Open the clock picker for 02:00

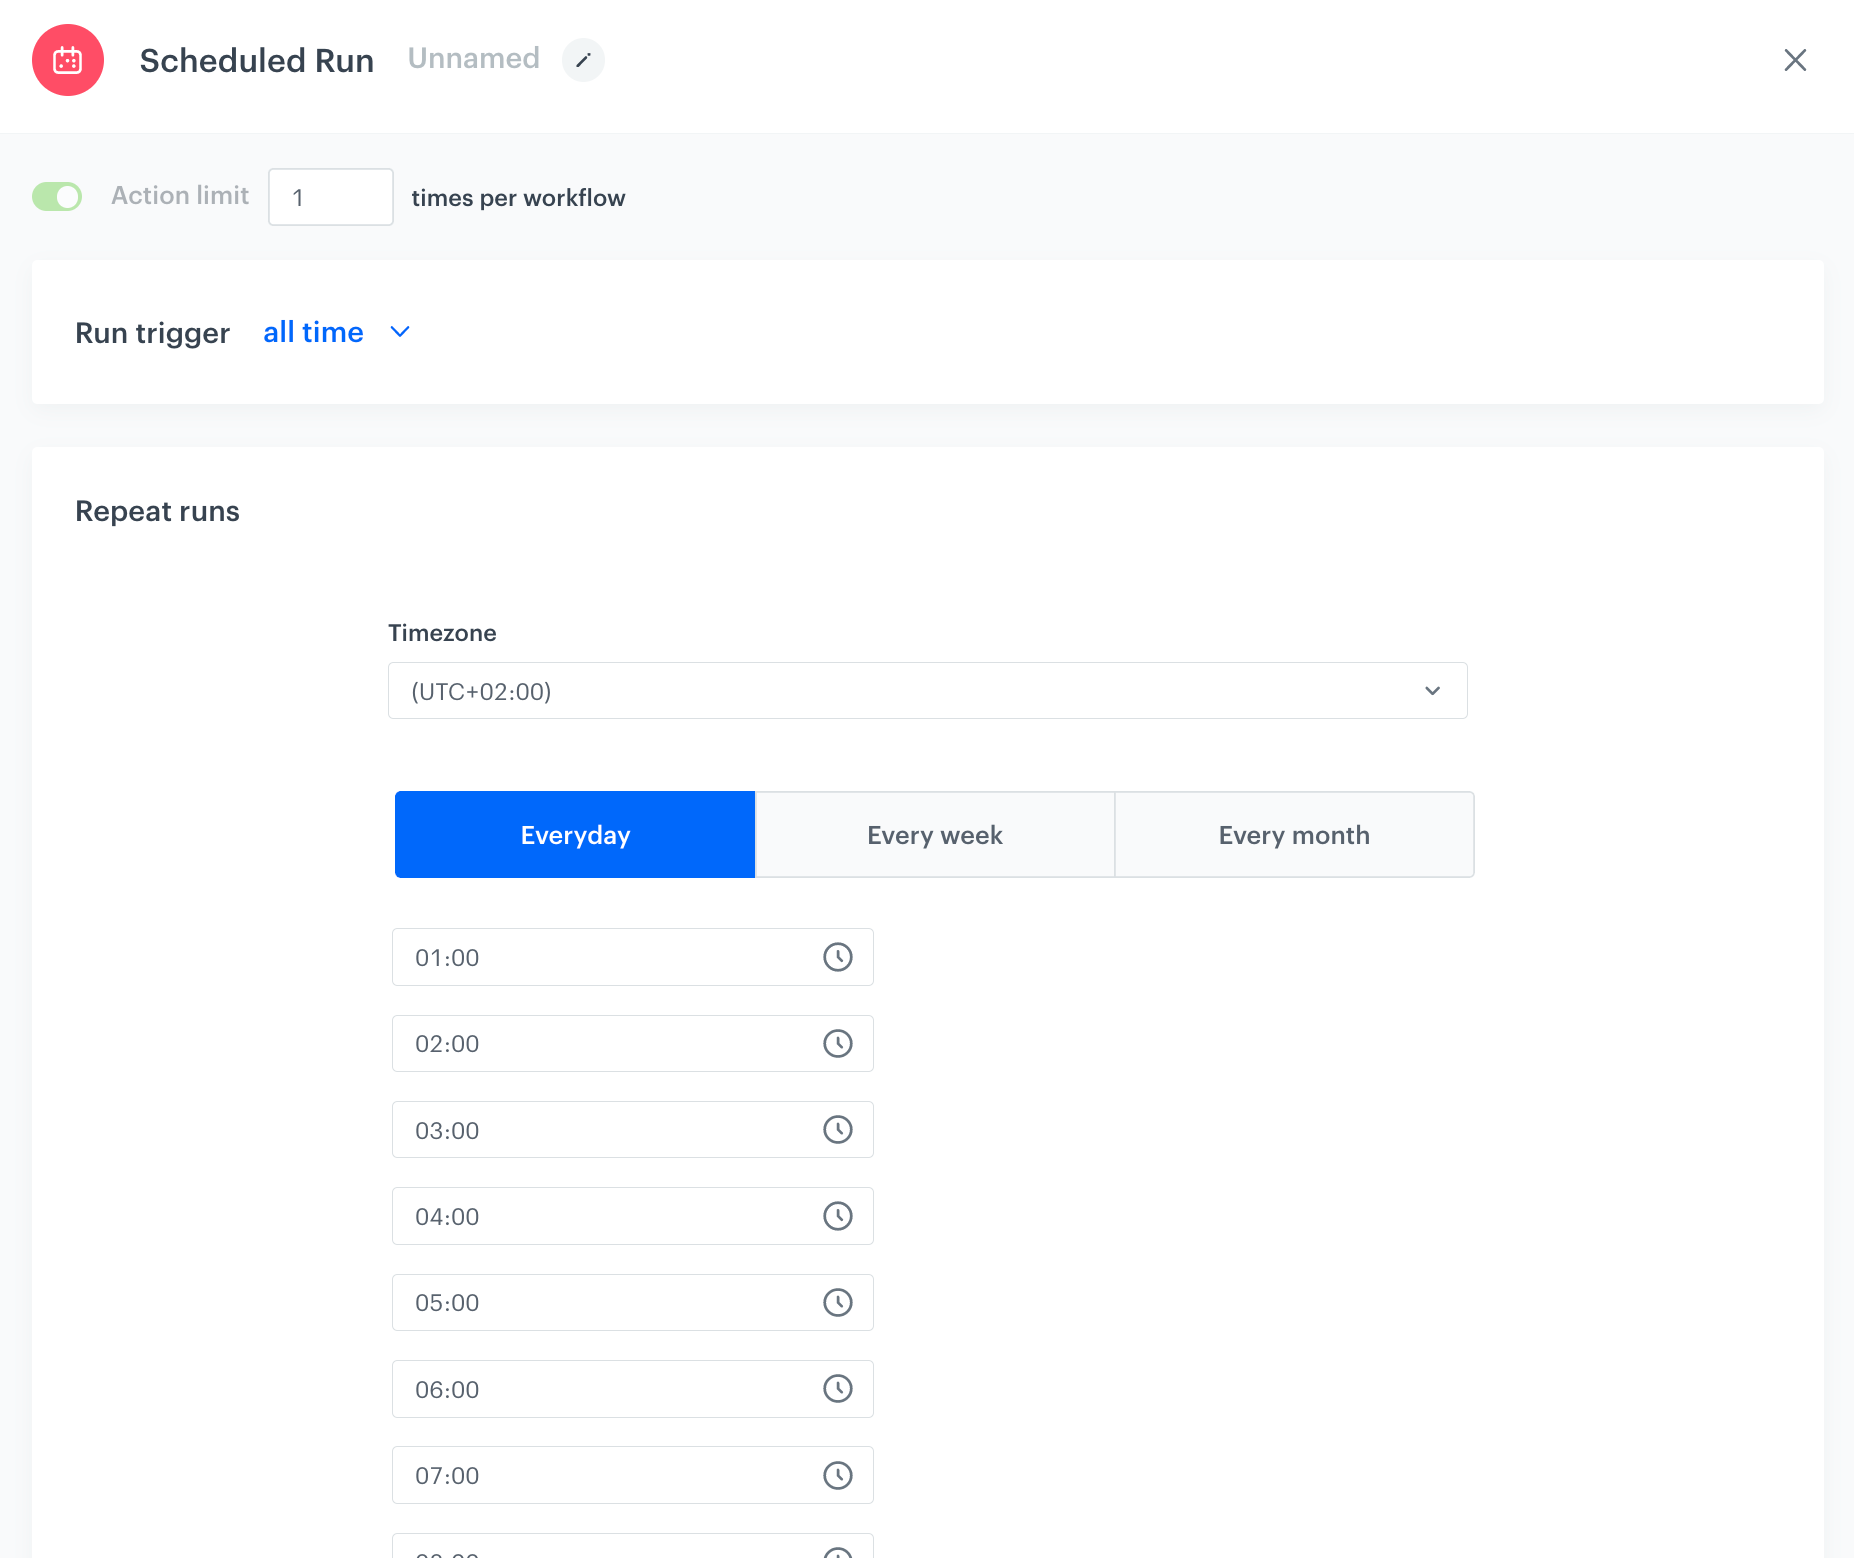pyautogui.click(x=838, y=1043)
